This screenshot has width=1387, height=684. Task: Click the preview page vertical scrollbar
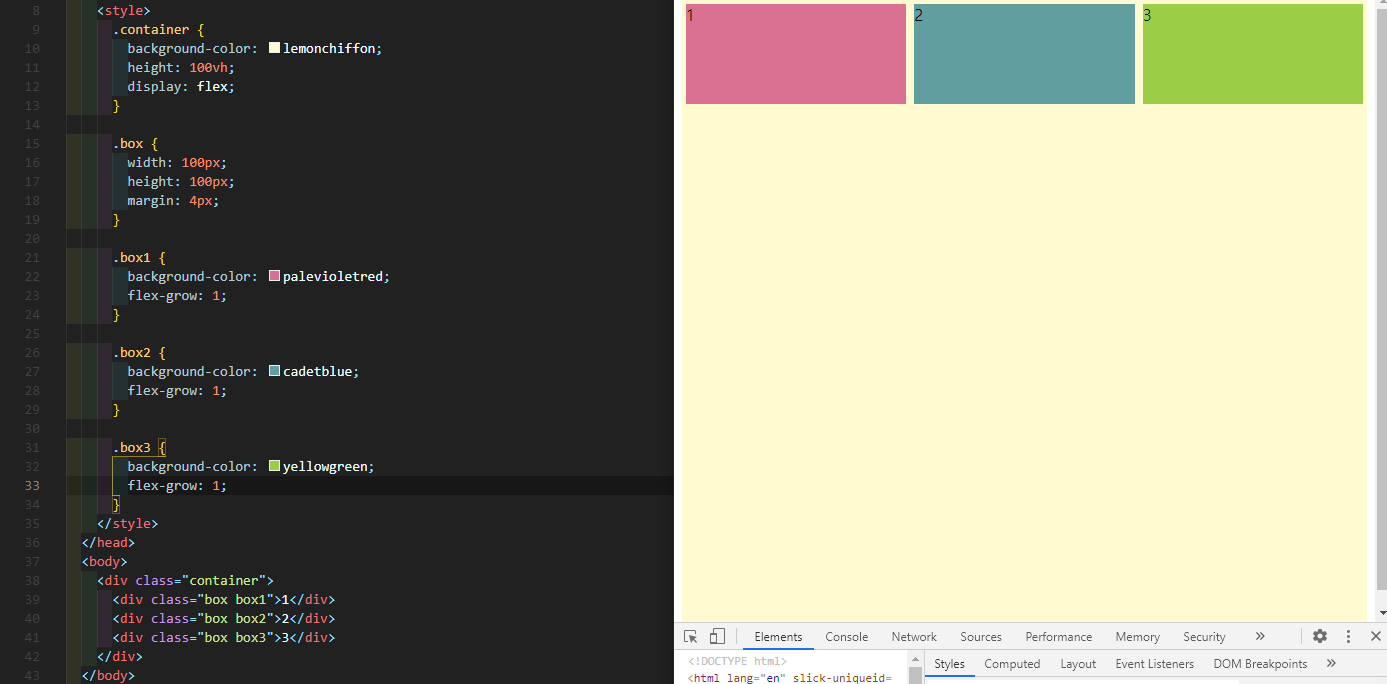coord(1381,300)
